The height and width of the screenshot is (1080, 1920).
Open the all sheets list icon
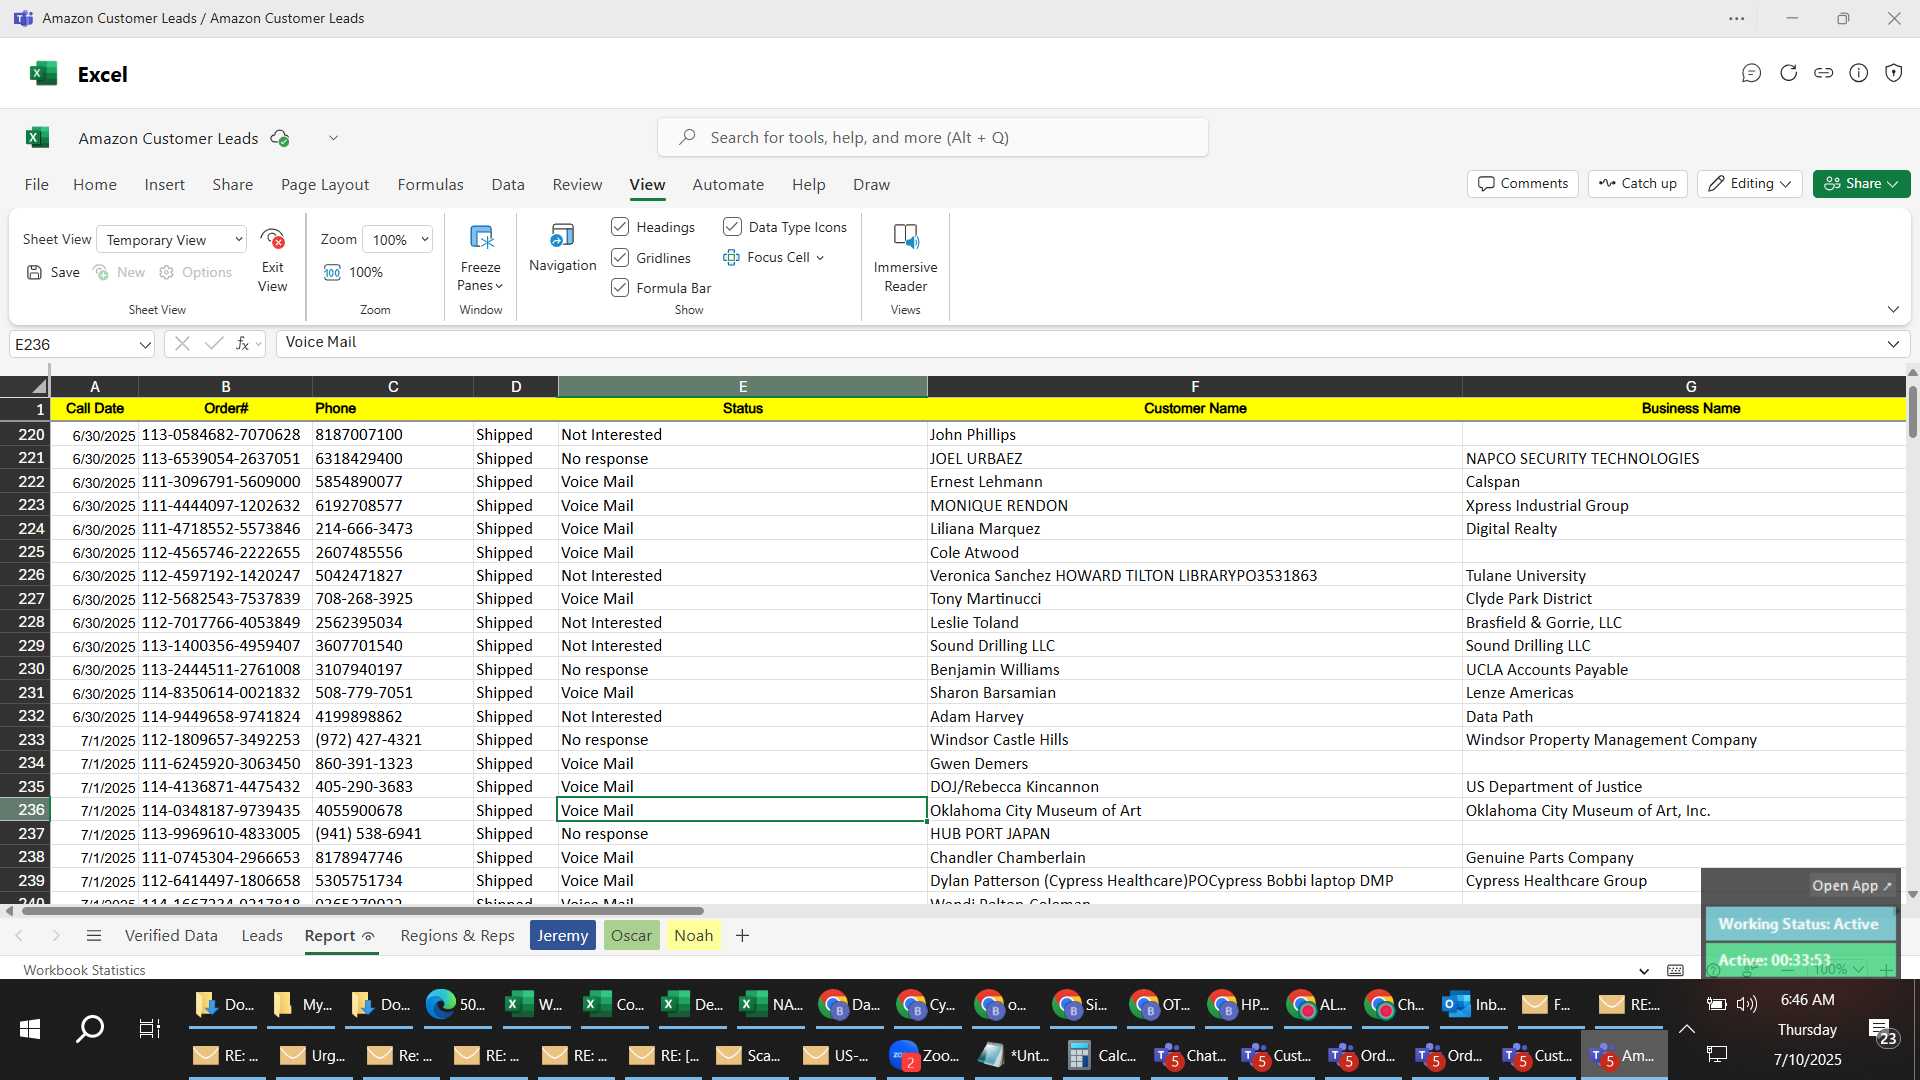point(94,936)
